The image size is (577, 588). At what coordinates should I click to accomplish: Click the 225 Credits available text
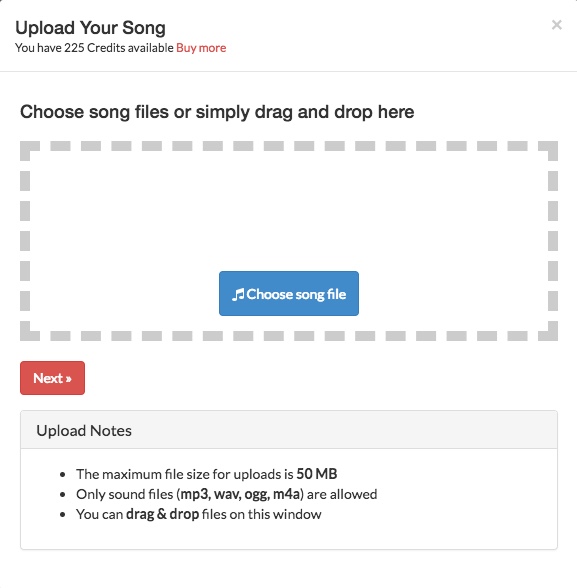click(x=119, y=48)
